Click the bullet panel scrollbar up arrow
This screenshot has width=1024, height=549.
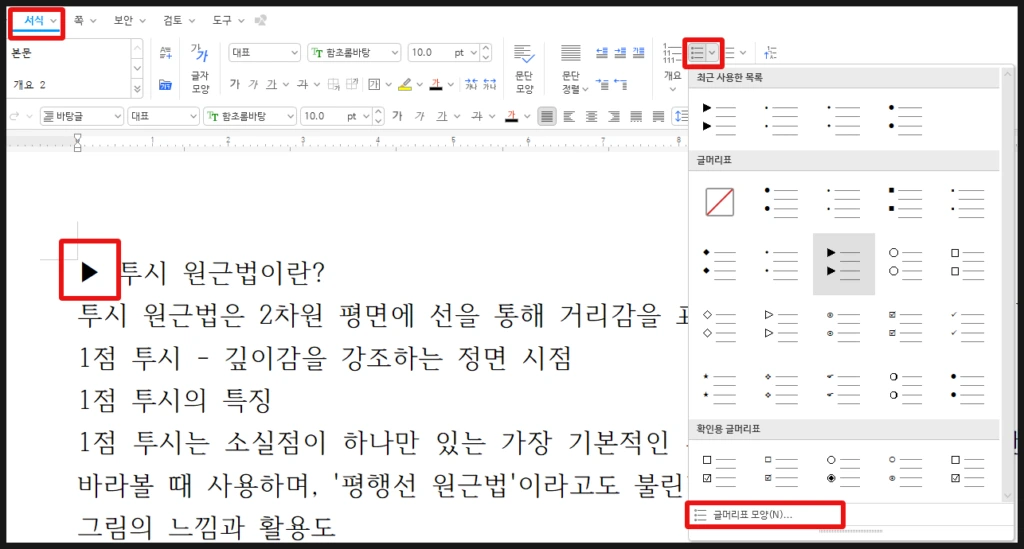pyautogui.click(x=1006, y=73)
